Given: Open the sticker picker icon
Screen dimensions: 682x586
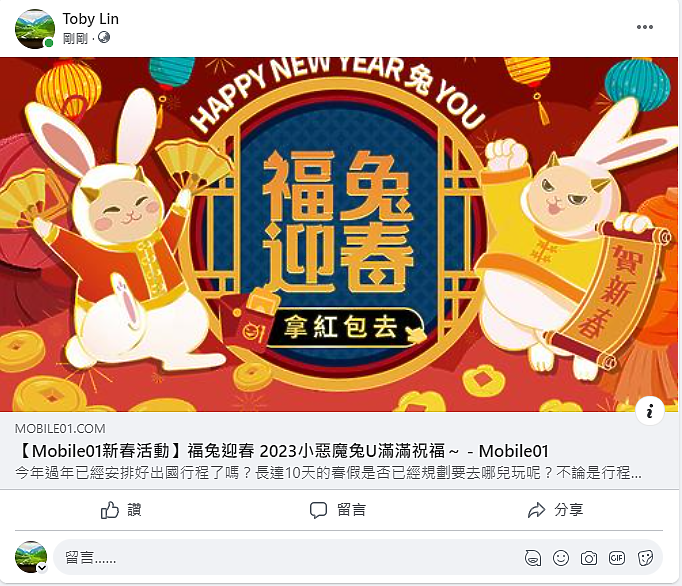Looking at the screenshot, I should [x=645, y=558].
